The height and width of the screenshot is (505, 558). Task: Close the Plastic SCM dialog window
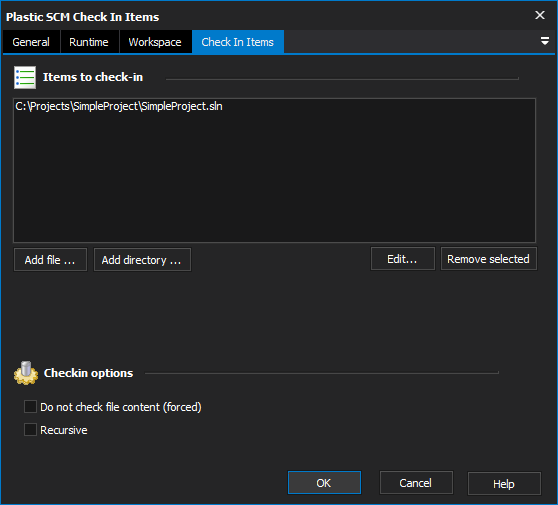pos(540,15)
